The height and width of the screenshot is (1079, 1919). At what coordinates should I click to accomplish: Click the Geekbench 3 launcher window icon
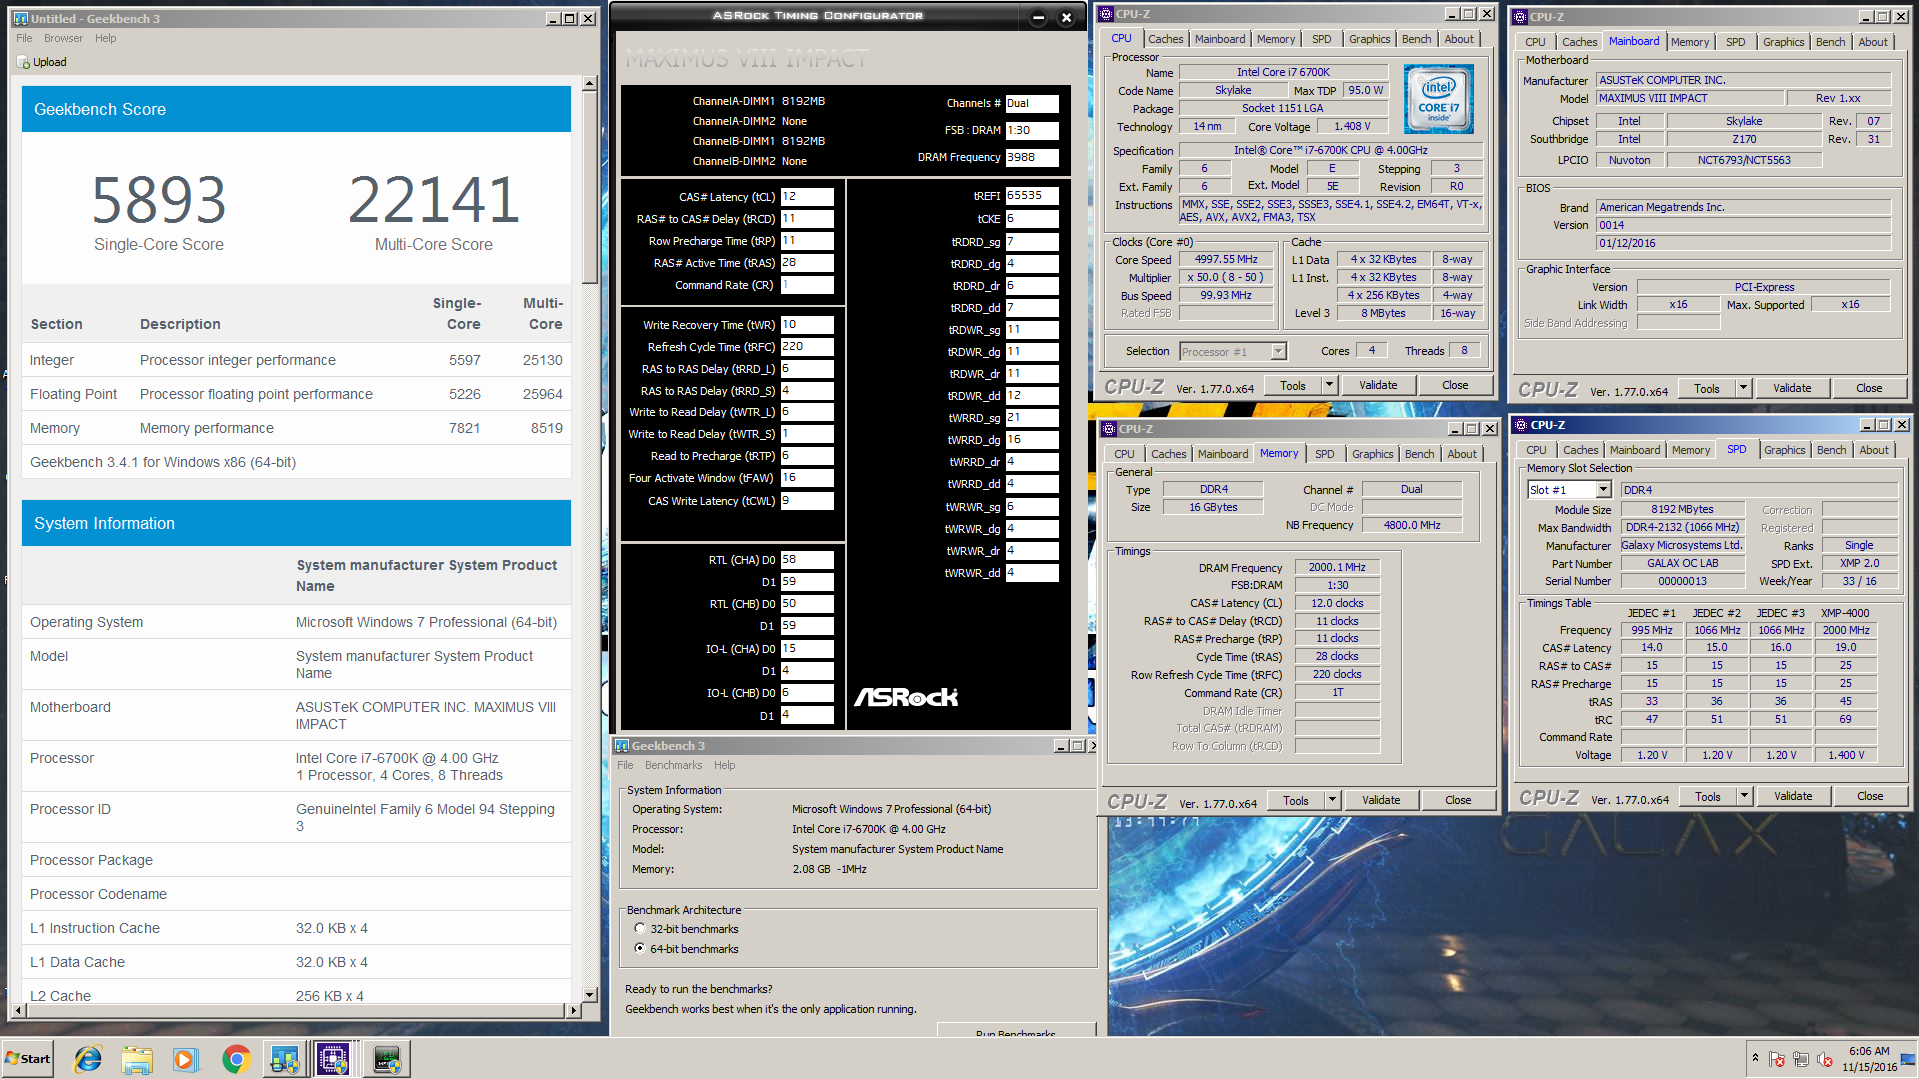(x=622, y=746)
